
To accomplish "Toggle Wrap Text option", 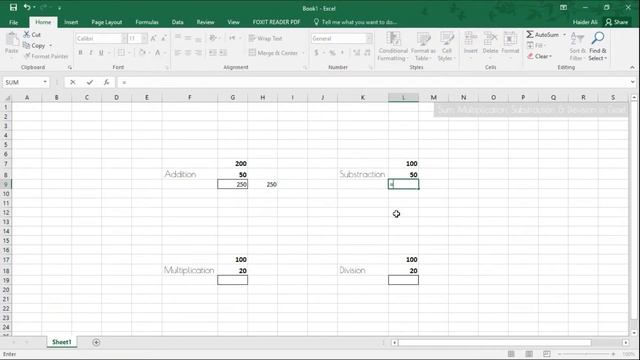I will pyautogui.click(x=265, y=38).
